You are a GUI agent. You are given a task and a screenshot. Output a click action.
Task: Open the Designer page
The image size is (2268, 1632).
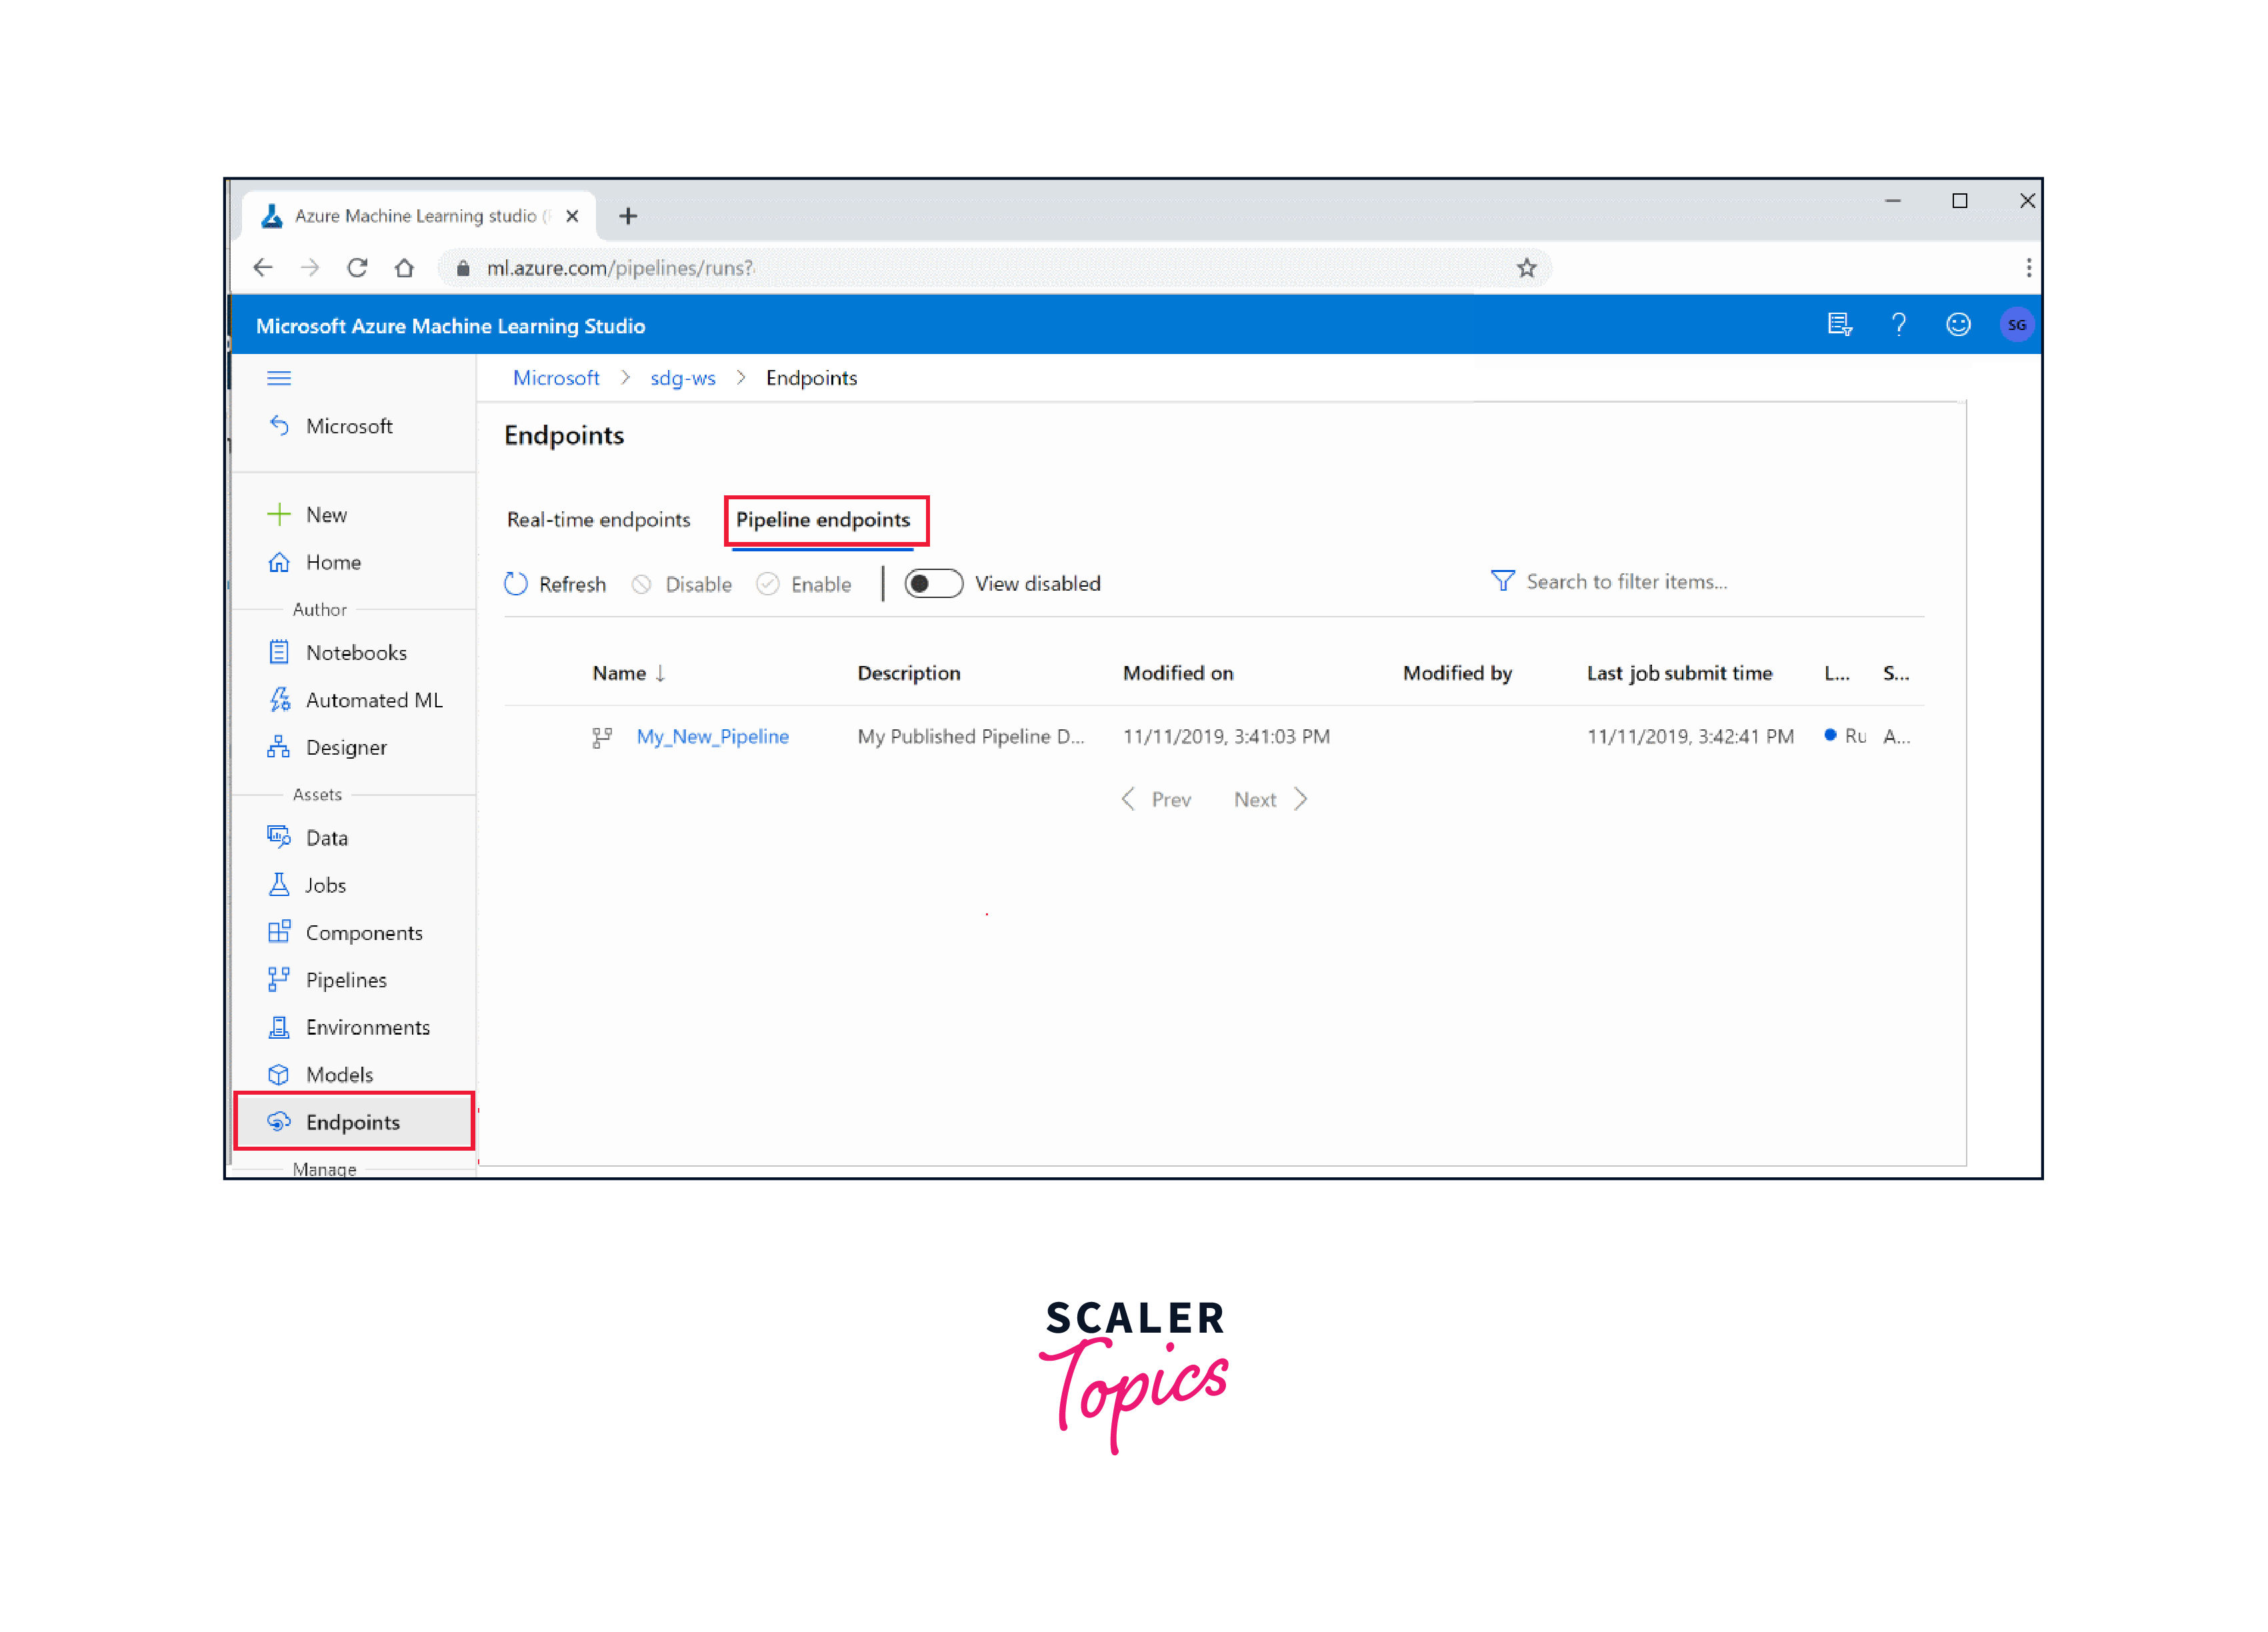click(346, 747)
